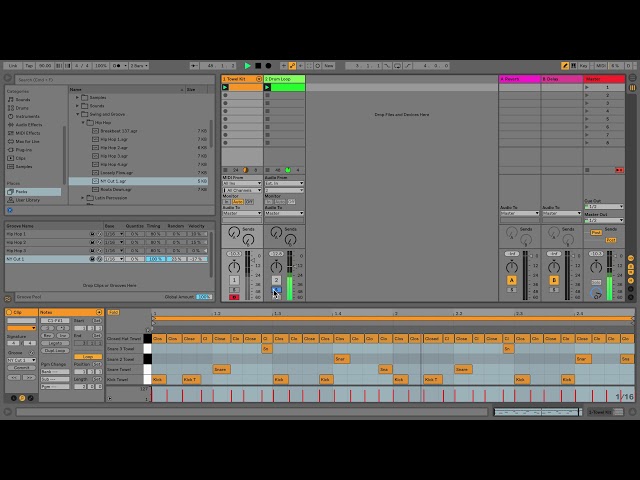
Task: Set Towel Kit monitor to In
Action: [x=227, y=202]
